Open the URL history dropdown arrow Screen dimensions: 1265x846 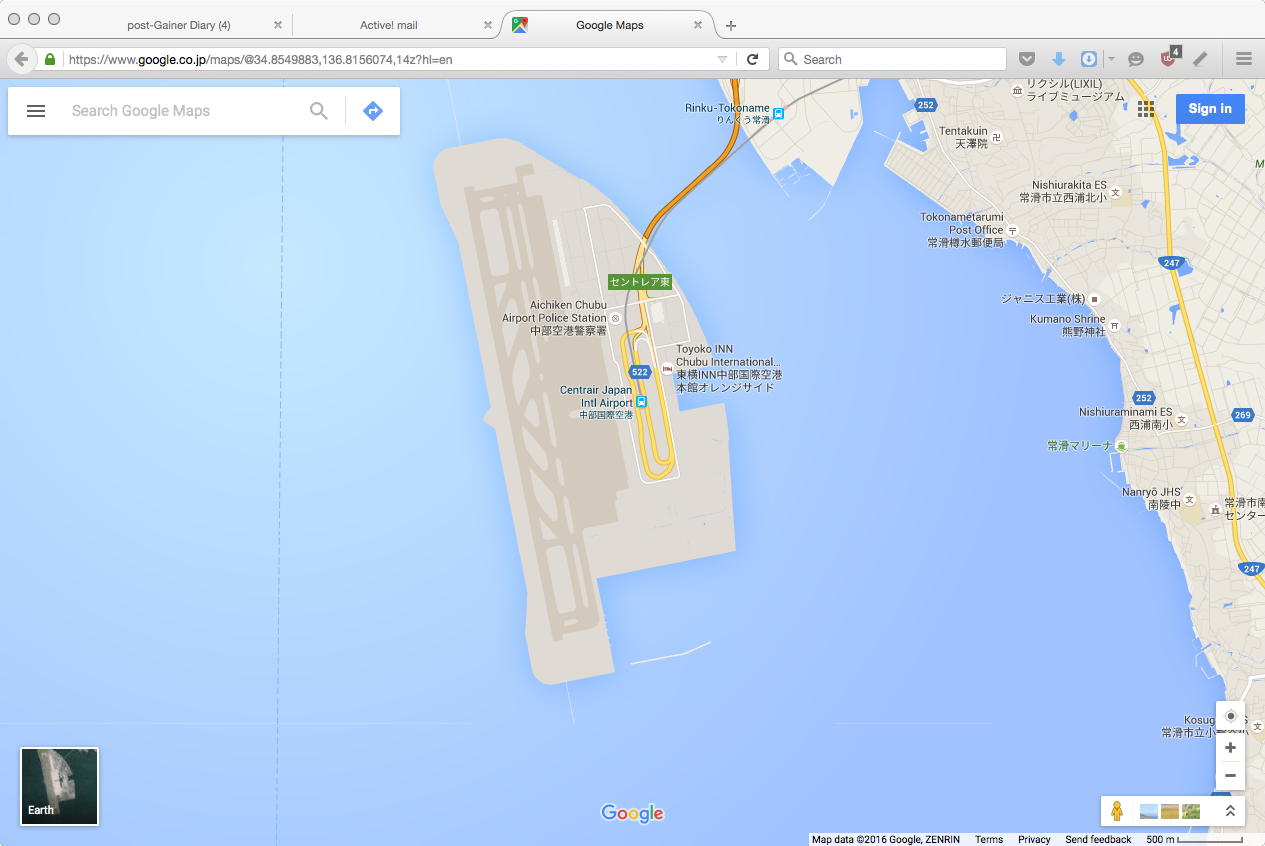722,59
